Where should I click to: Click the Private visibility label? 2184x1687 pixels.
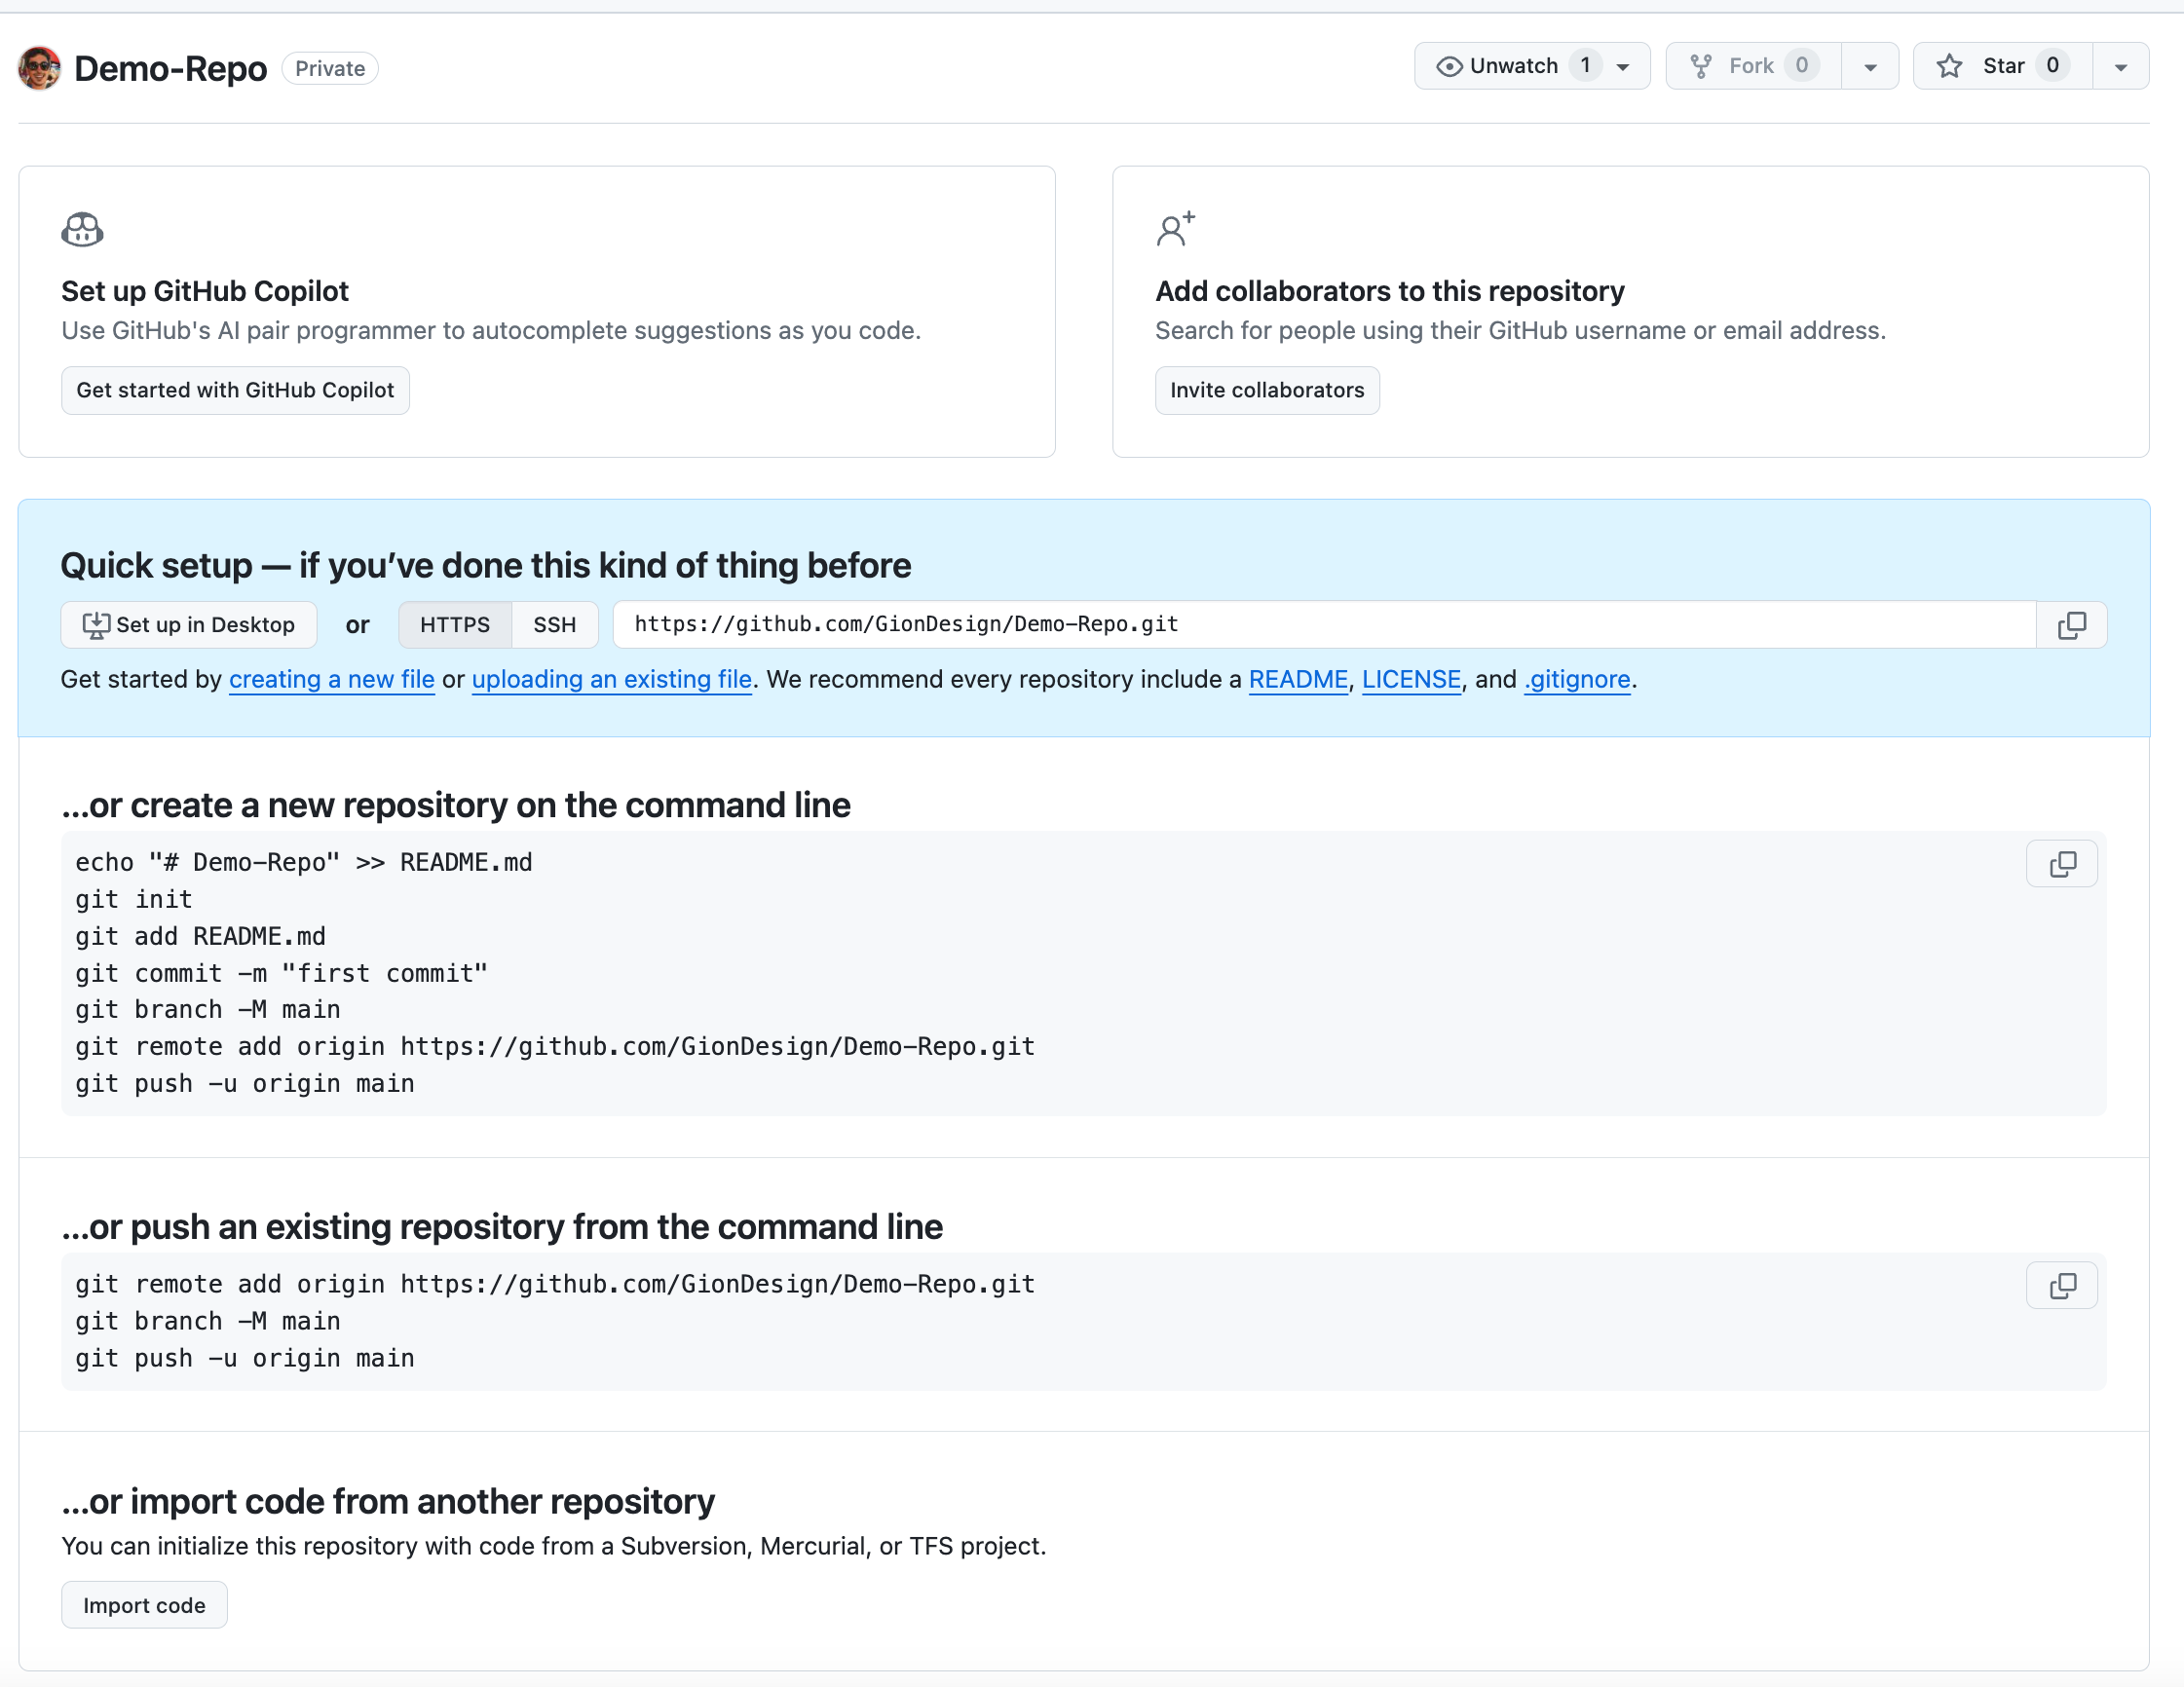click(329, 68)
